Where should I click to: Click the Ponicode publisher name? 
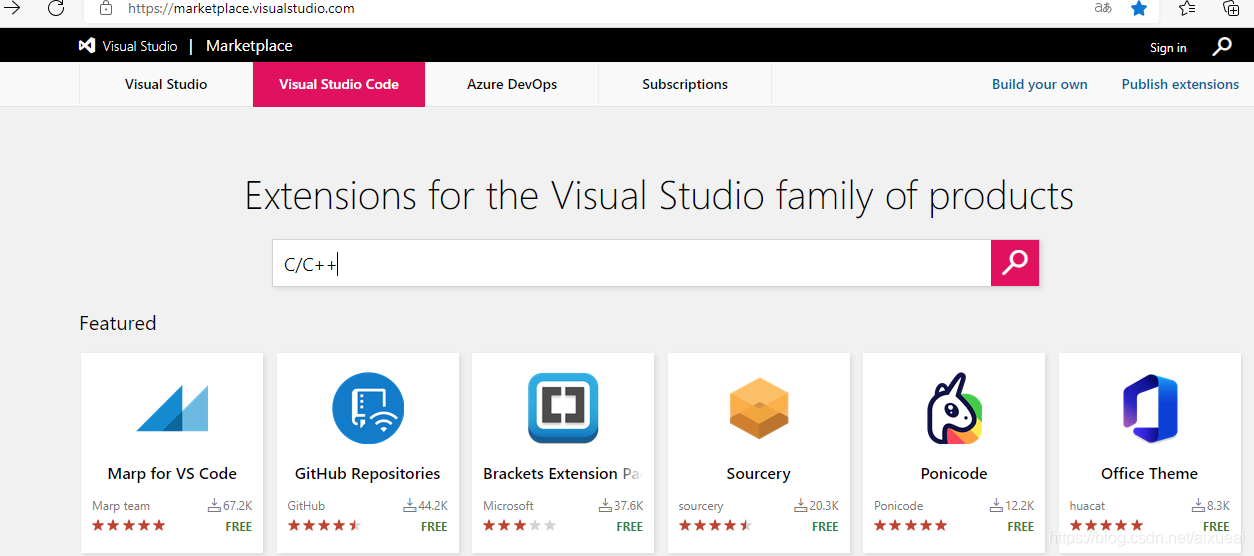point(899,506)
